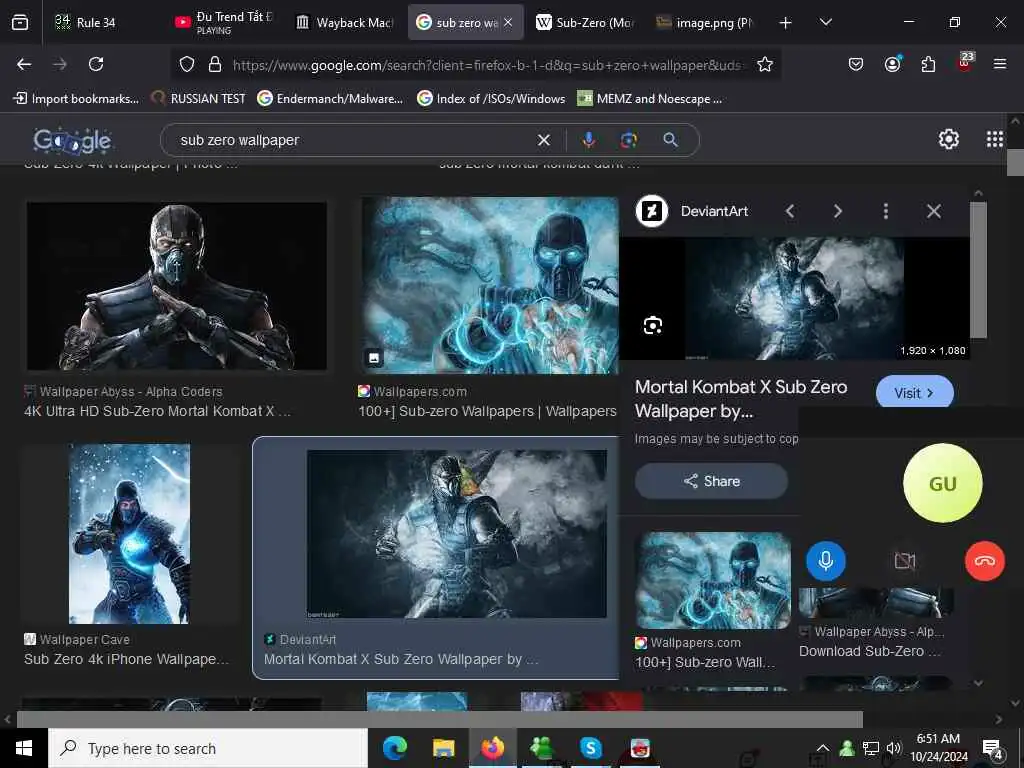Clear the search box text

[x=543, y=140]
